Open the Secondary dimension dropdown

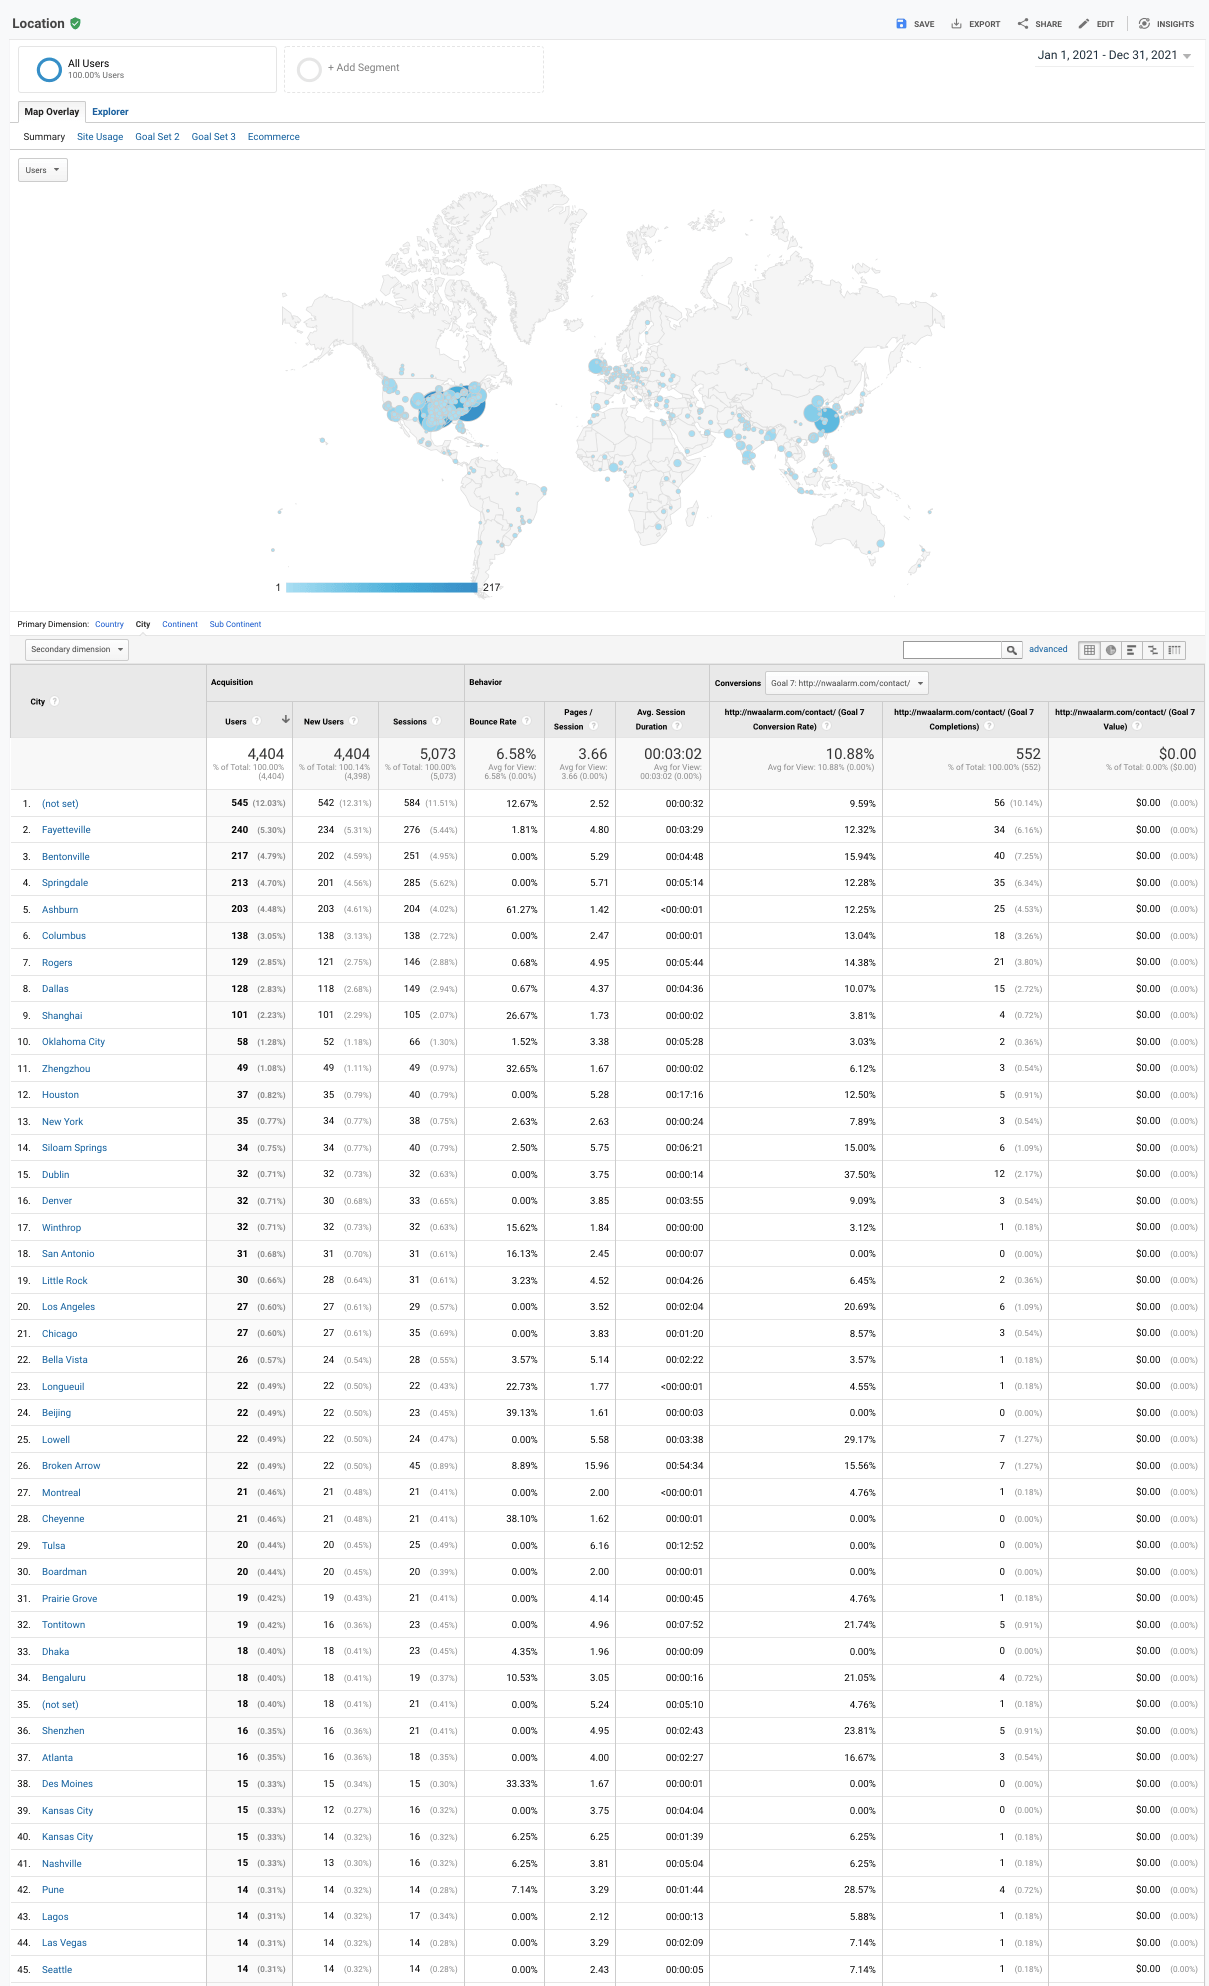pos(77,650)
